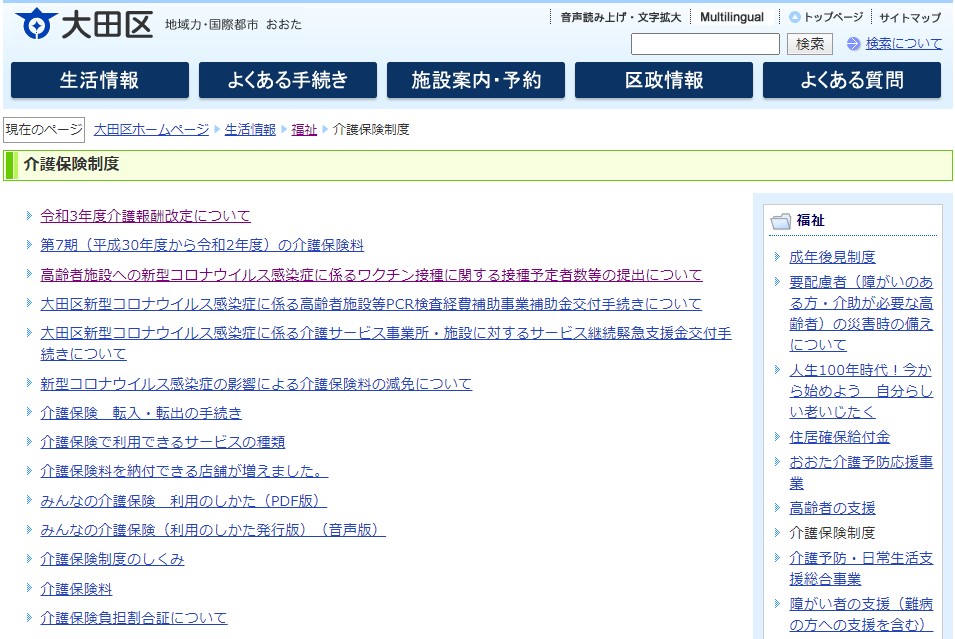The height and width of the screenshot is (639, 955).
Task: Open sidebar link 要配慮者の災害時の備えについて
Action: (x=861, y=313)
